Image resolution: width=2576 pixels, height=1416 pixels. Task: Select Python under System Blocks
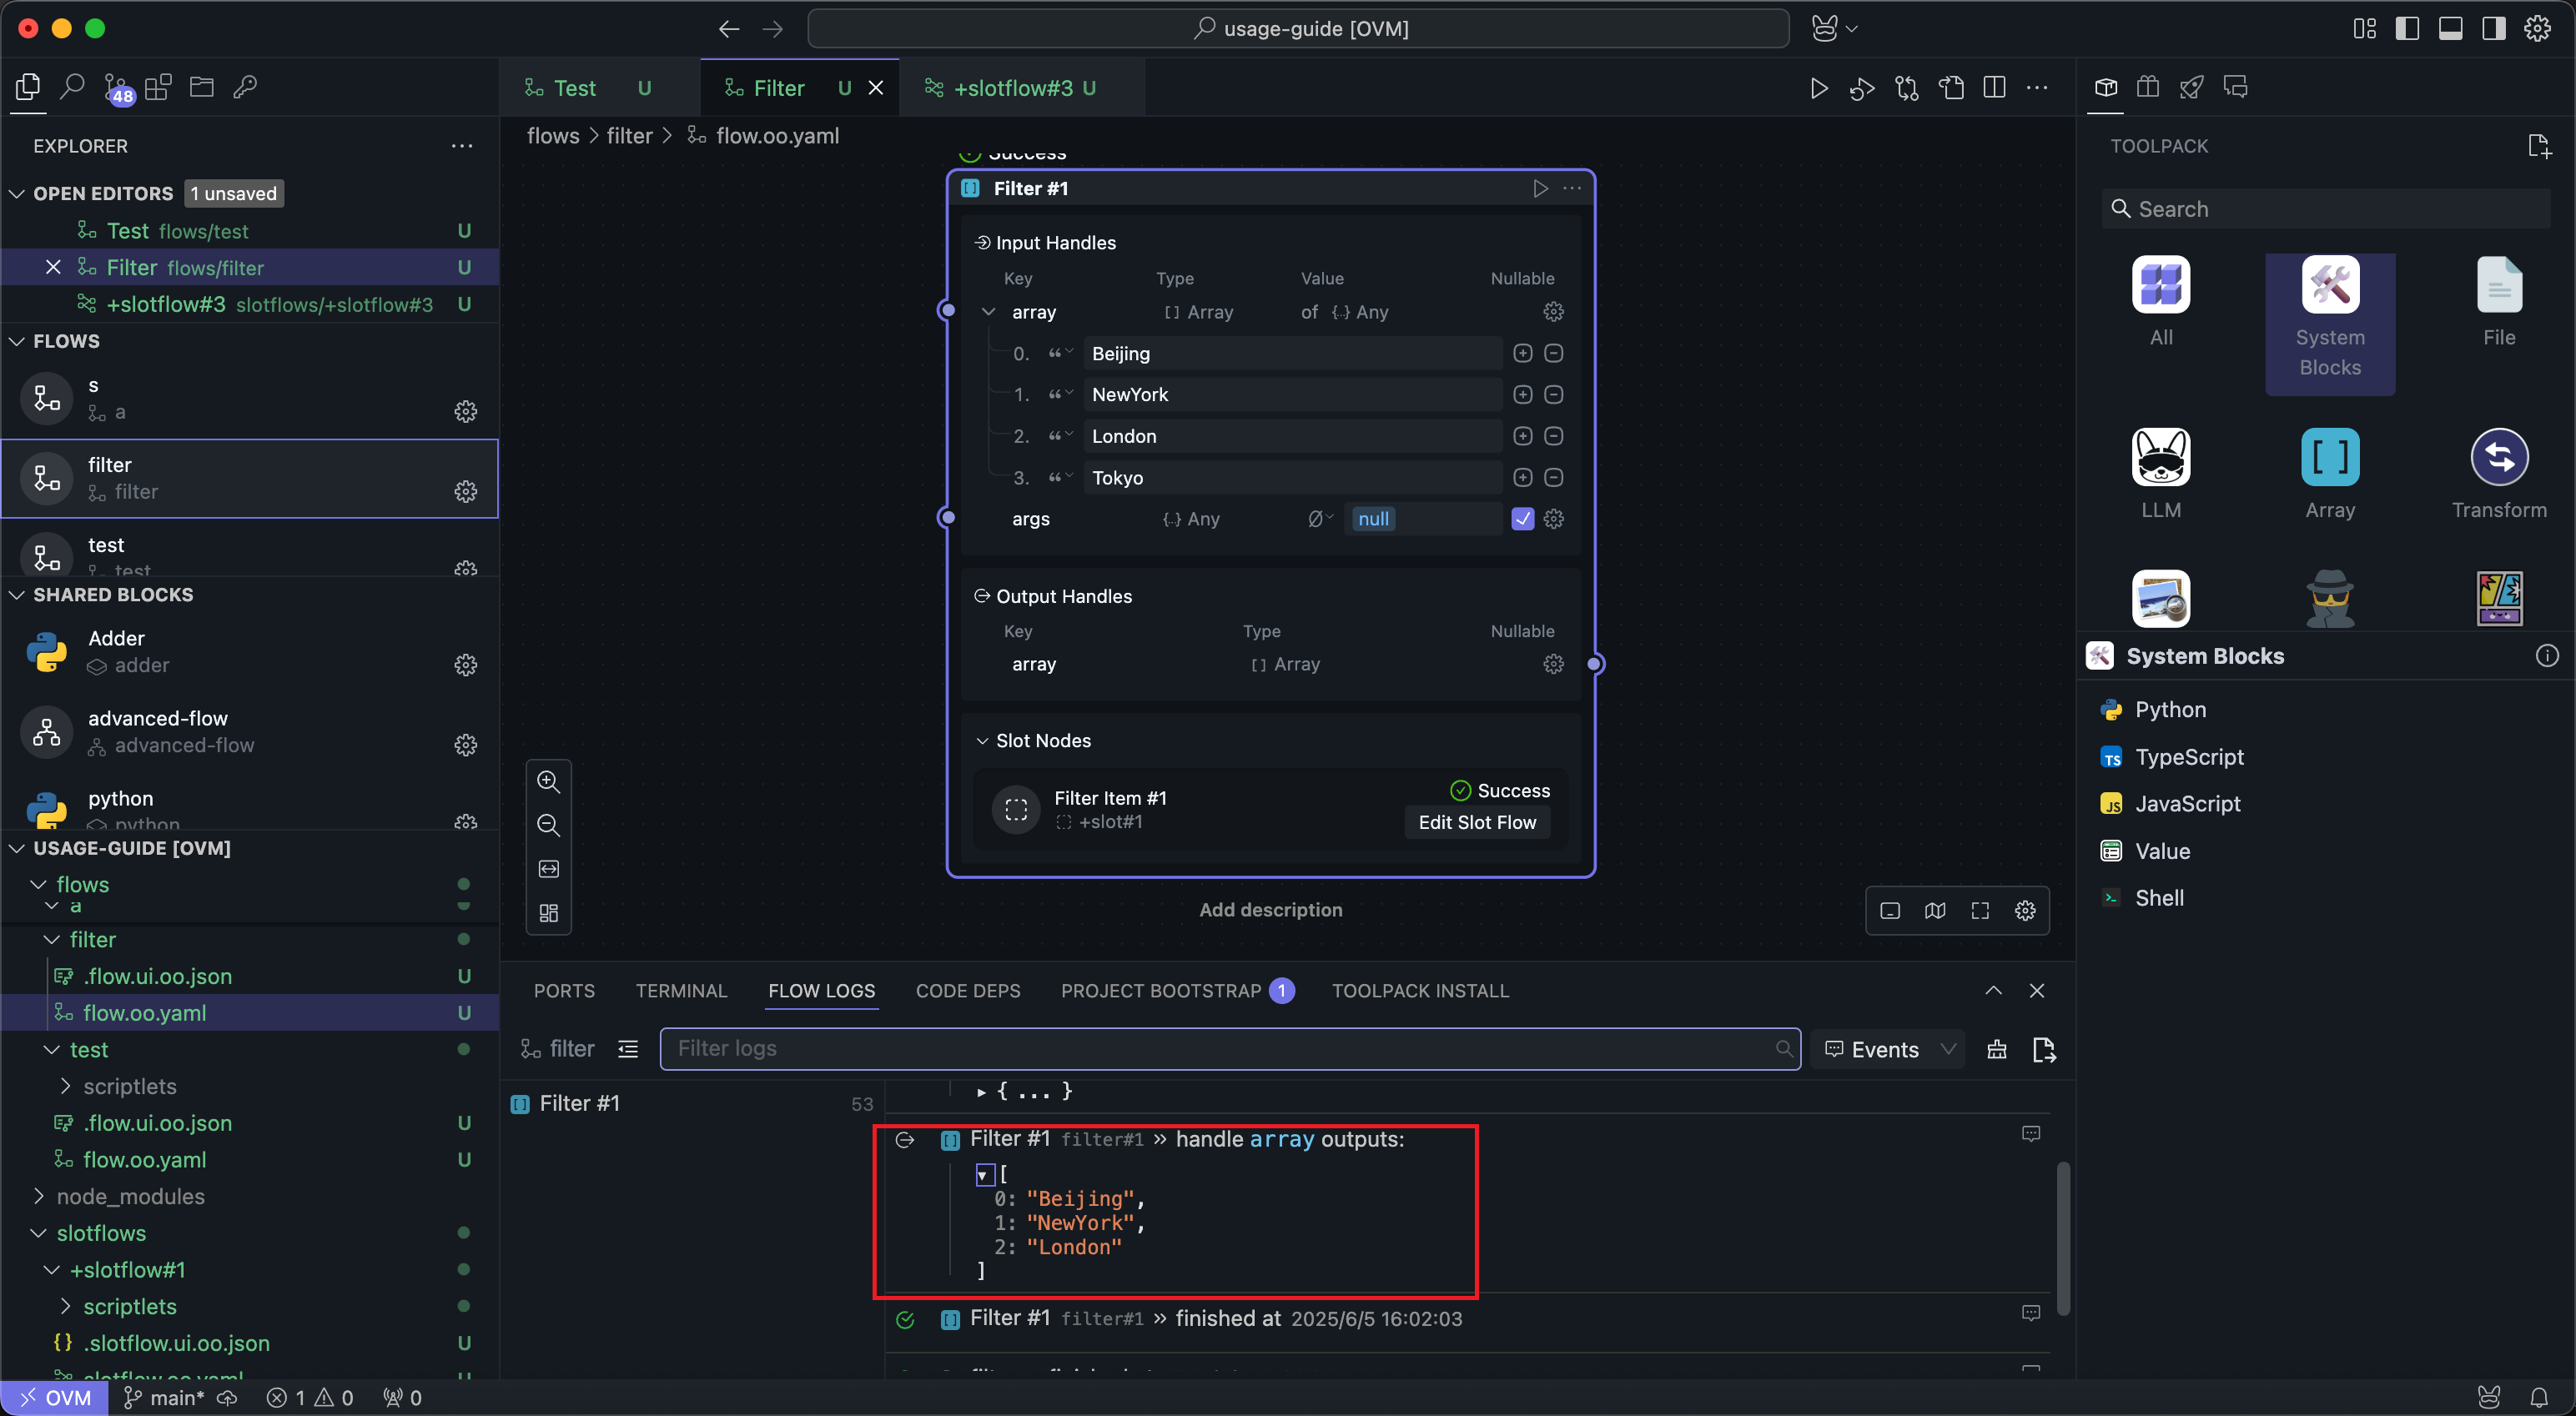2170,710
